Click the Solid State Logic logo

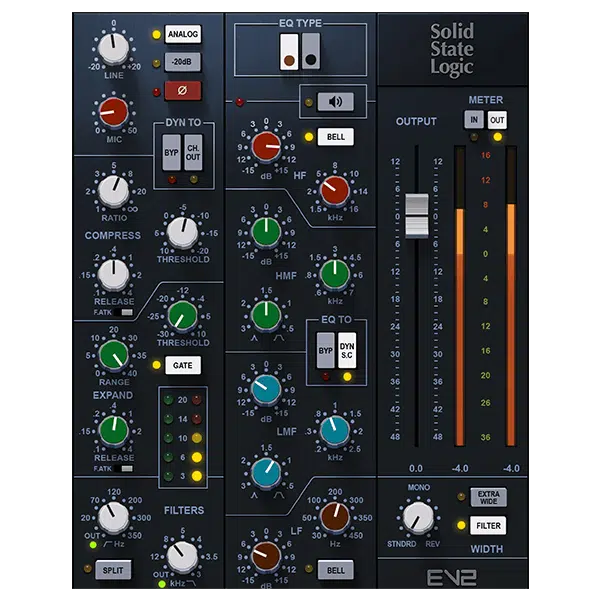pyautogui.click(x=452, y=49)
